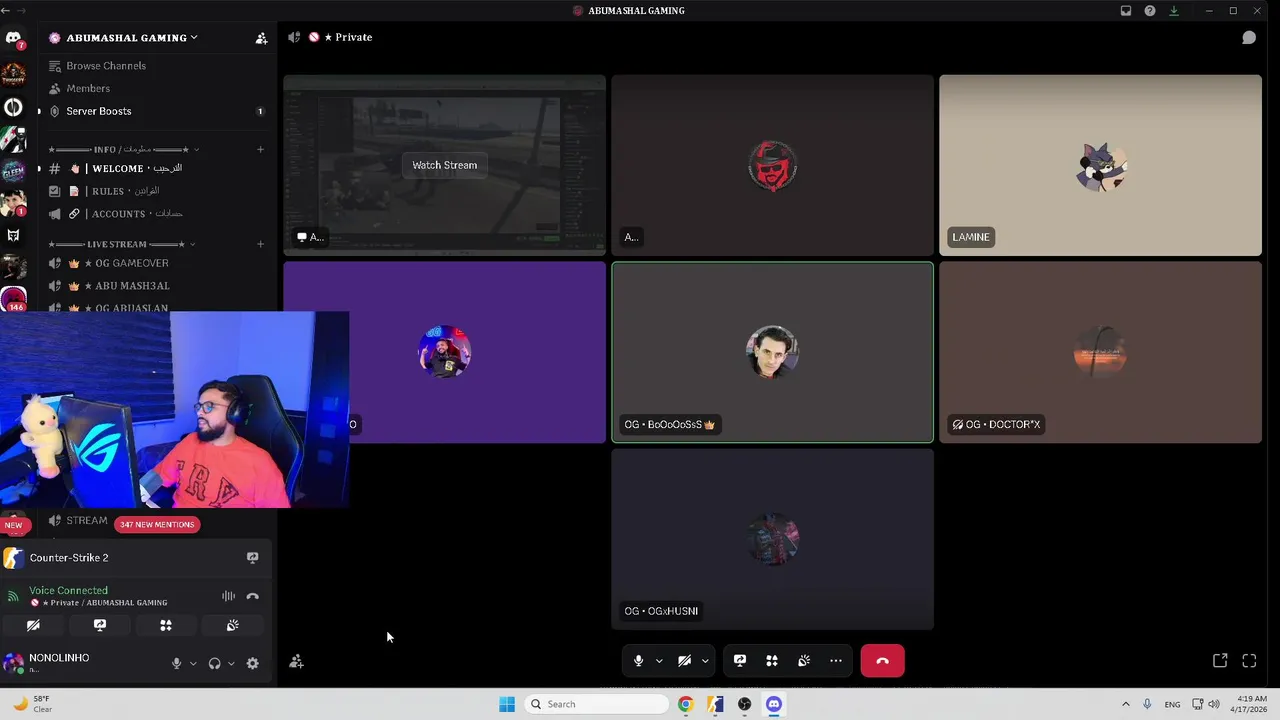This screenshot has width=1280, height=720.
Task: Open soundboard in the sidebar panel
Action: click(x=233, y=625)
